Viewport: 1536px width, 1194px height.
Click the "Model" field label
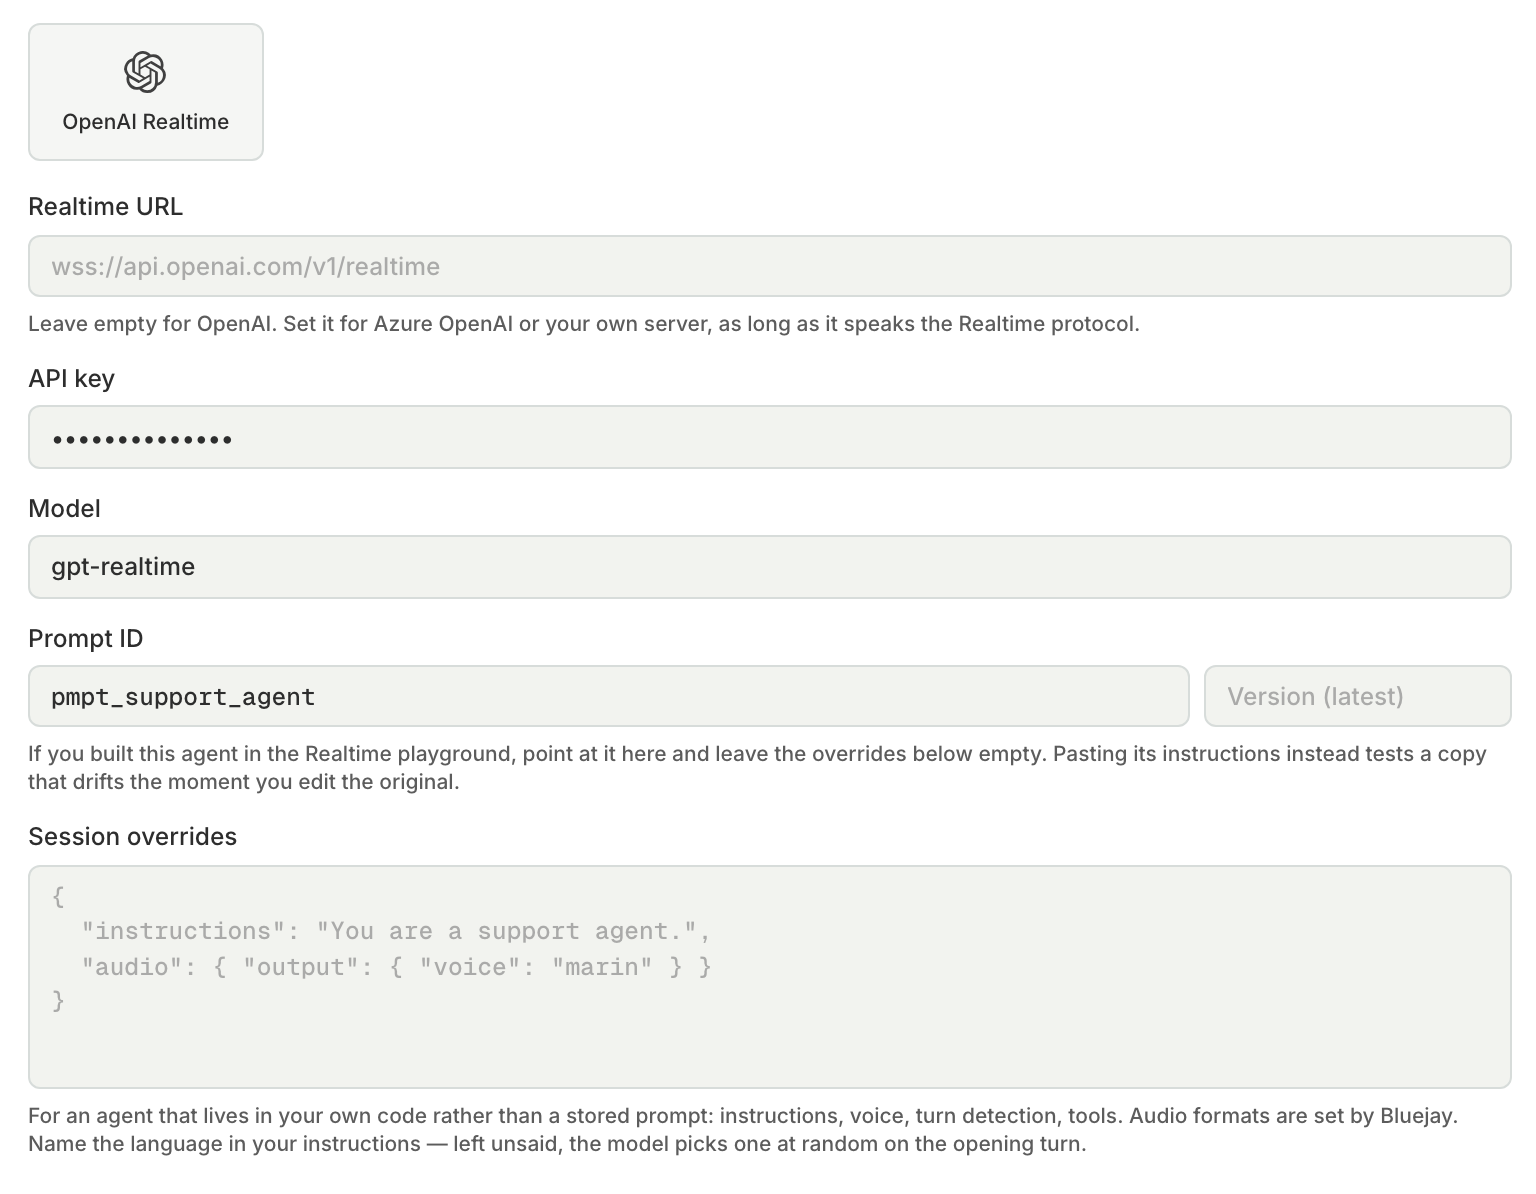tap(65, 509)
